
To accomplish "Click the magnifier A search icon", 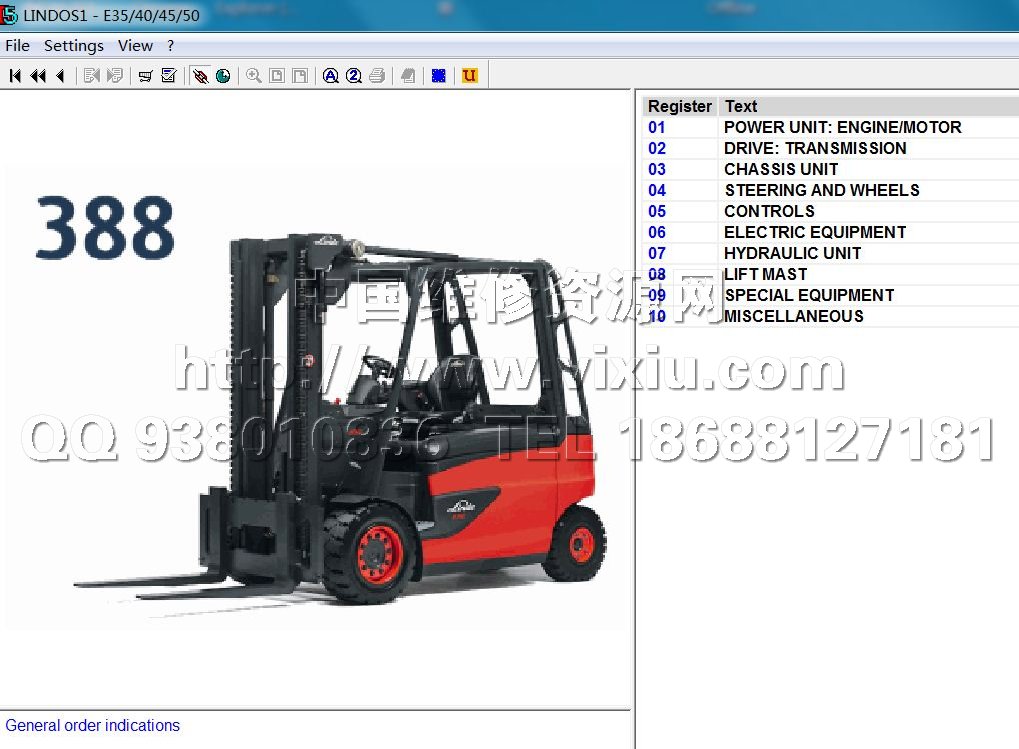I will (x=331, y=76).
